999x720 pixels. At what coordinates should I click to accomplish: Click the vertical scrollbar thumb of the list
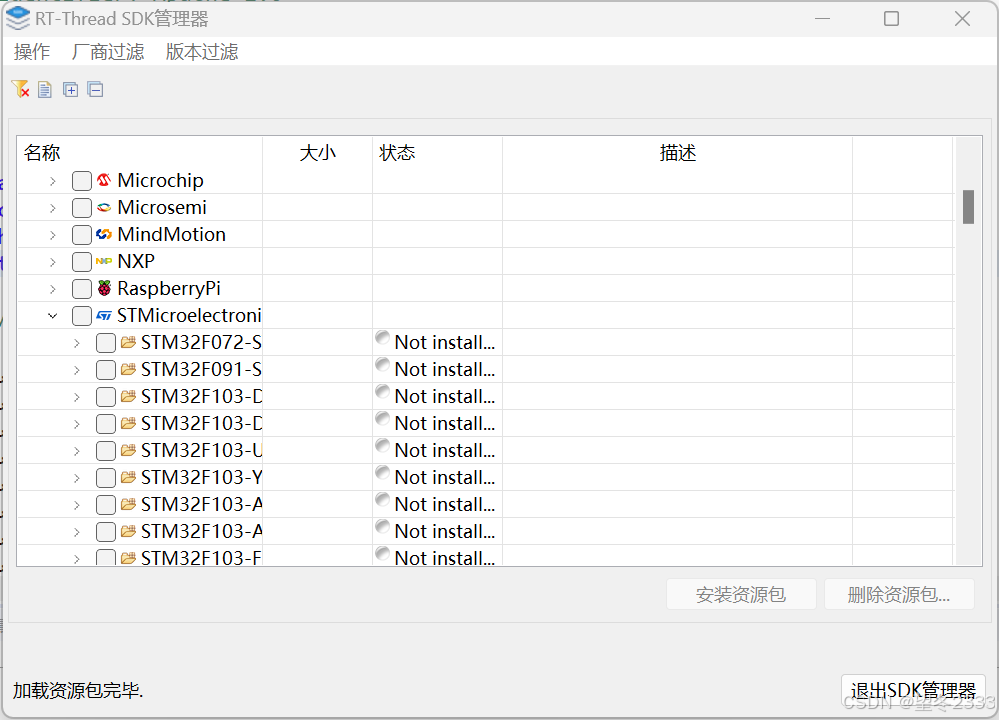[x=968, y=206]
